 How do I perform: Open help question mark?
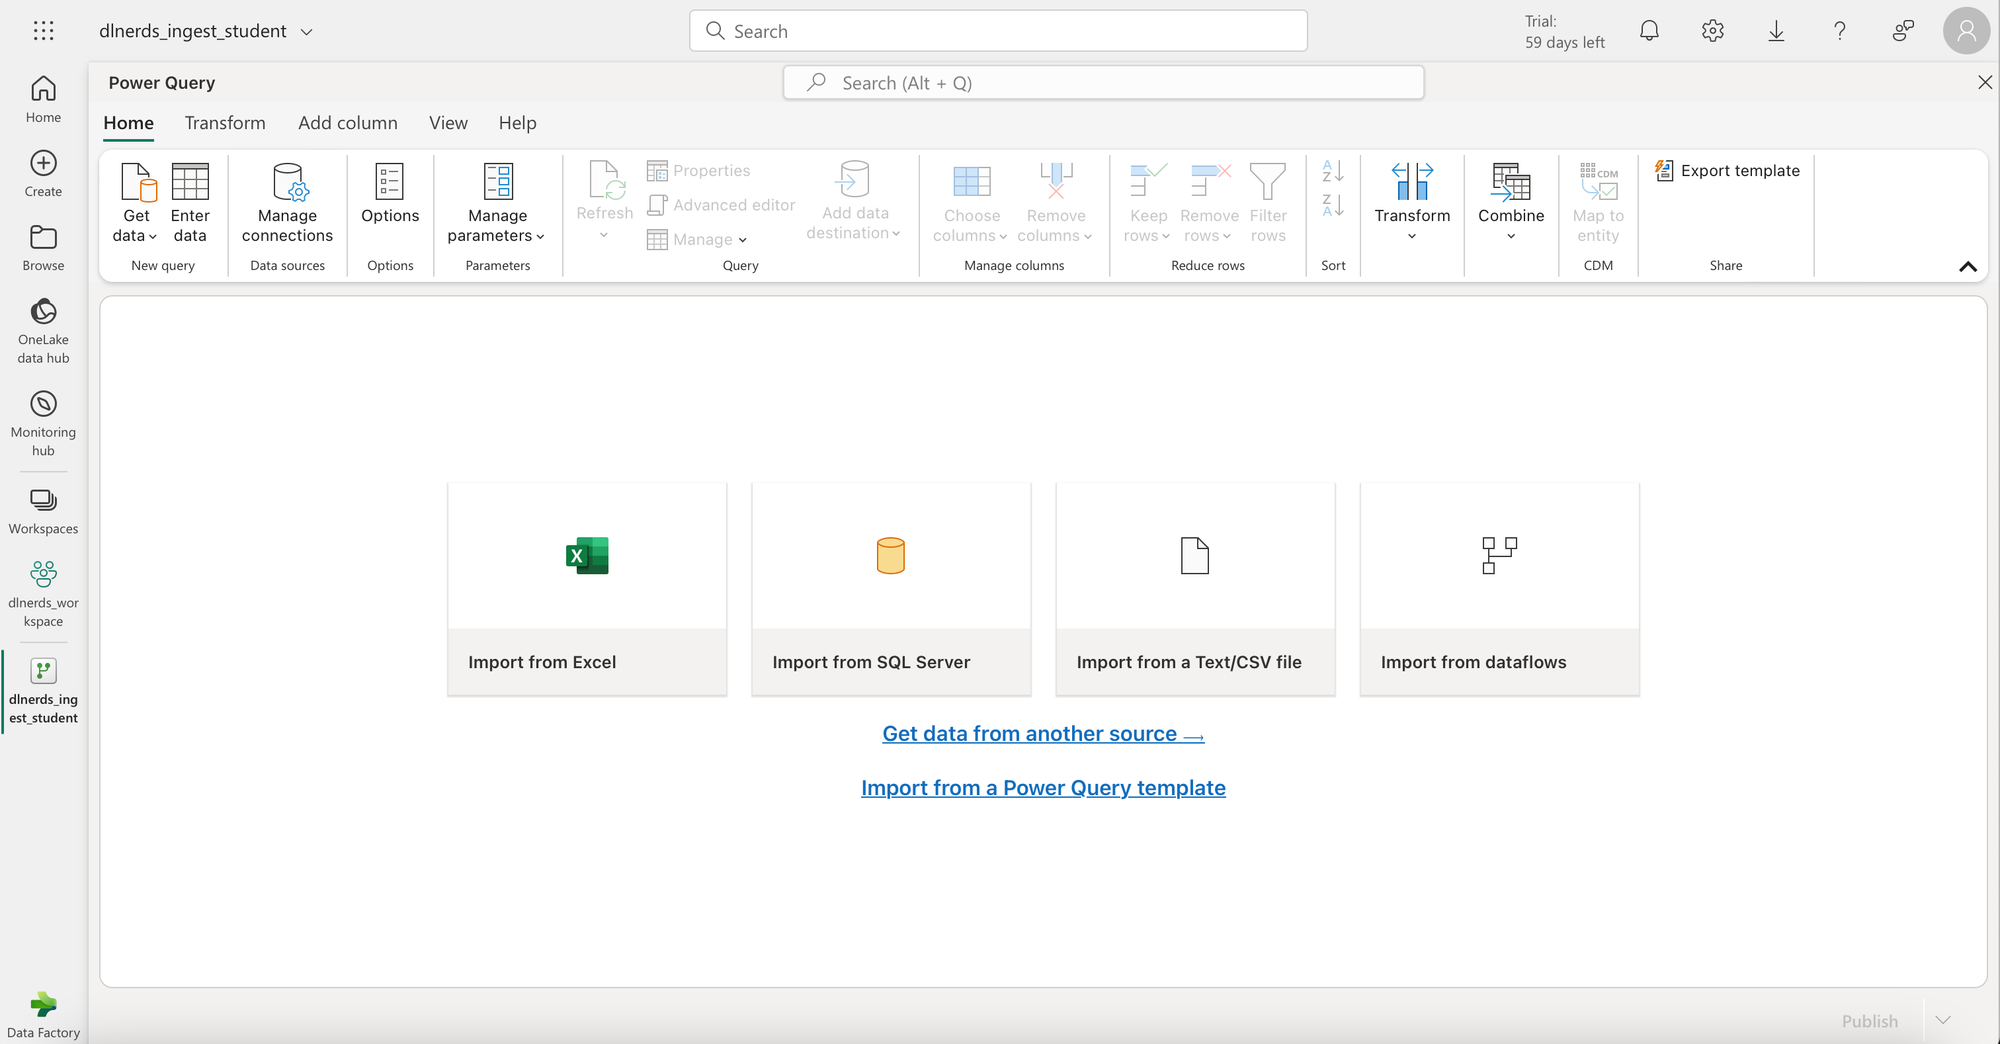[1839, 31]
